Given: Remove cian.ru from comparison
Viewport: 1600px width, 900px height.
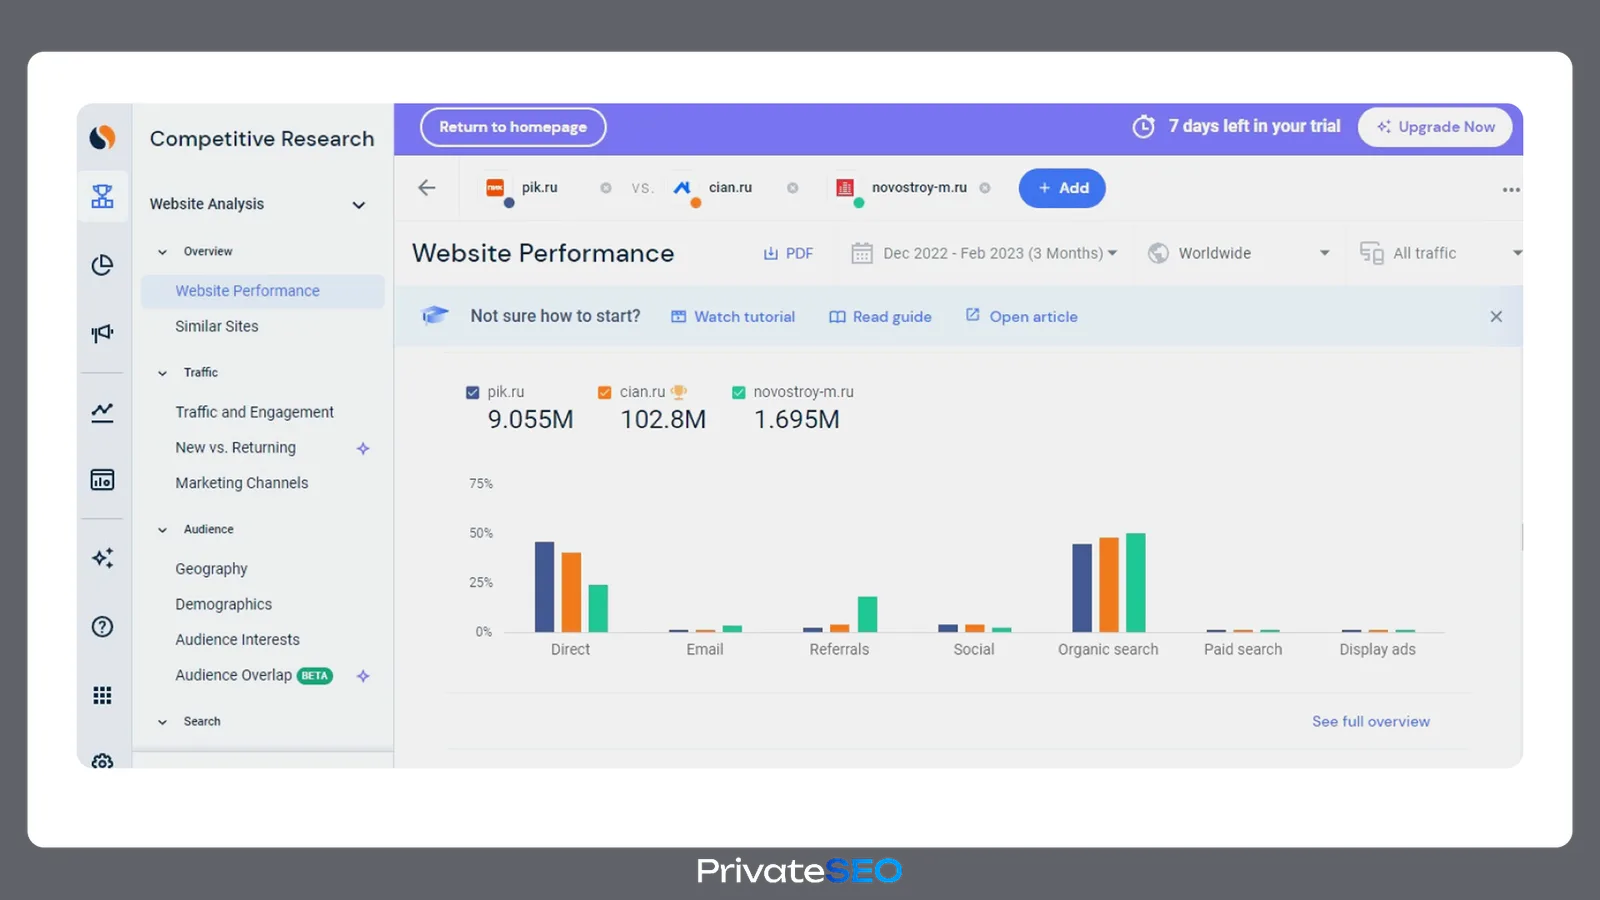Looking at the screenshot, I should pyautogui.click(x=793, y=188).
